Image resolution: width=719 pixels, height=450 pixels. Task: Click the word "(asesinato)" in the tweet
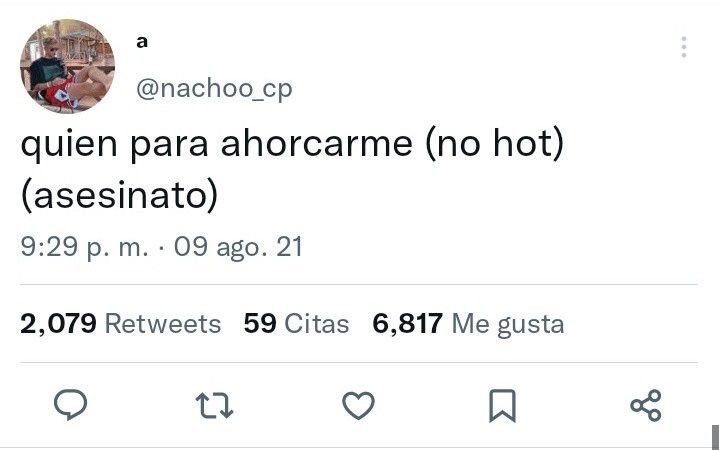point(120,196)
